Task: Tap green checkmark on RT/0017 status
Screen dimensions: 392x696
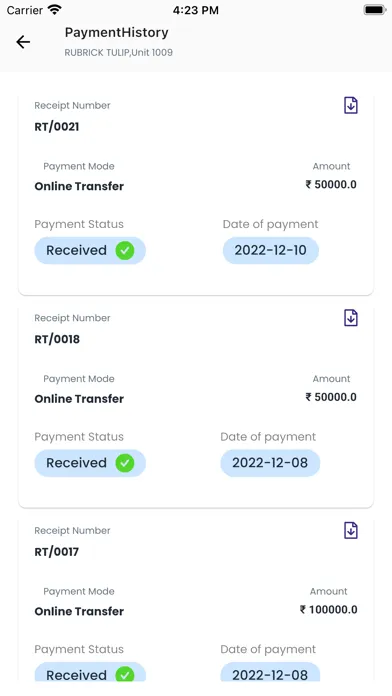Action: pyautogui.click(x=125, y=675)
